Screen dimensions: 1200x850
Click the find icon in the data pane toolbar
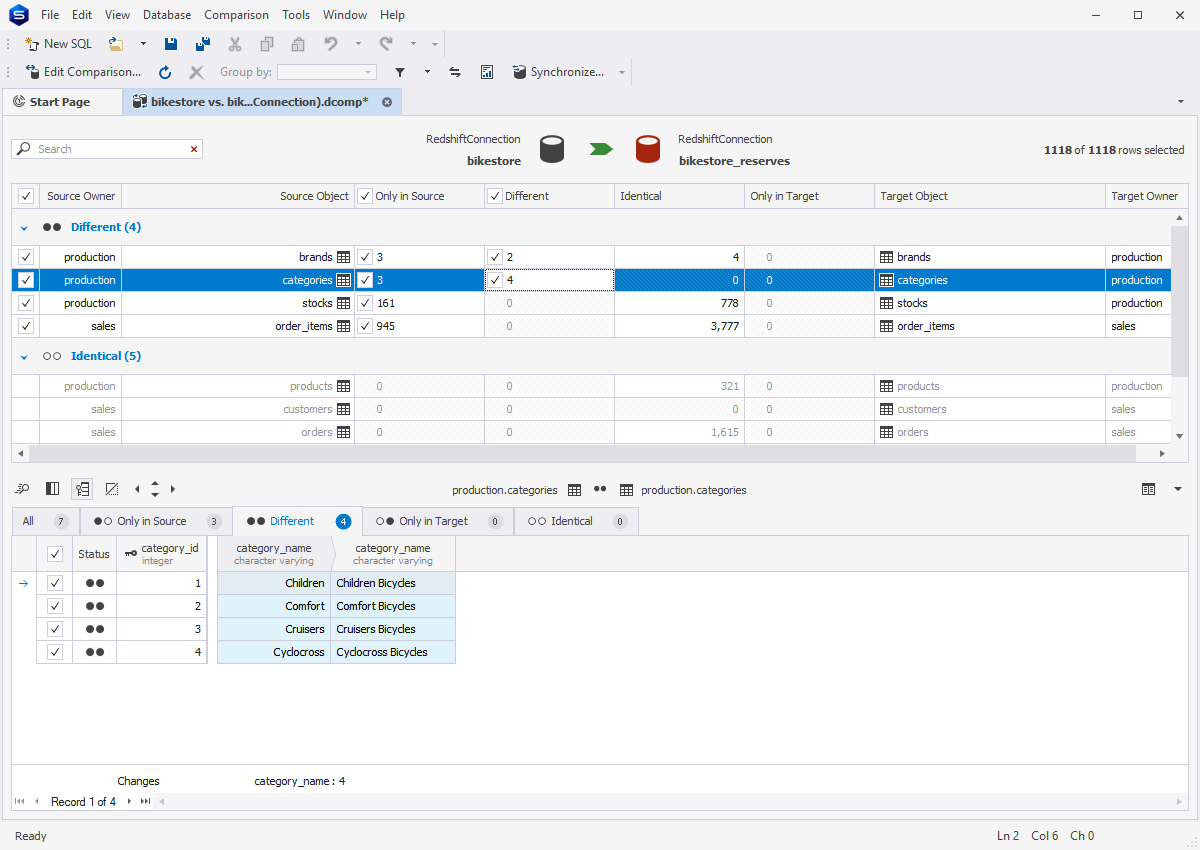[x=23, y=489]
